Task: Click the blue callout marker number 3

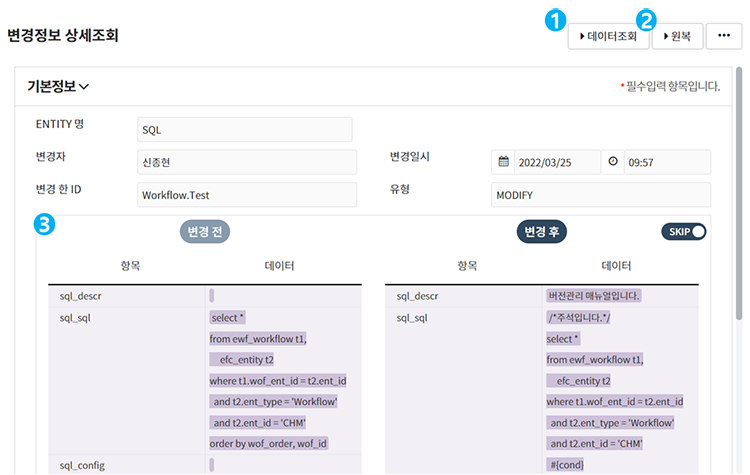Action: point(43,224)
